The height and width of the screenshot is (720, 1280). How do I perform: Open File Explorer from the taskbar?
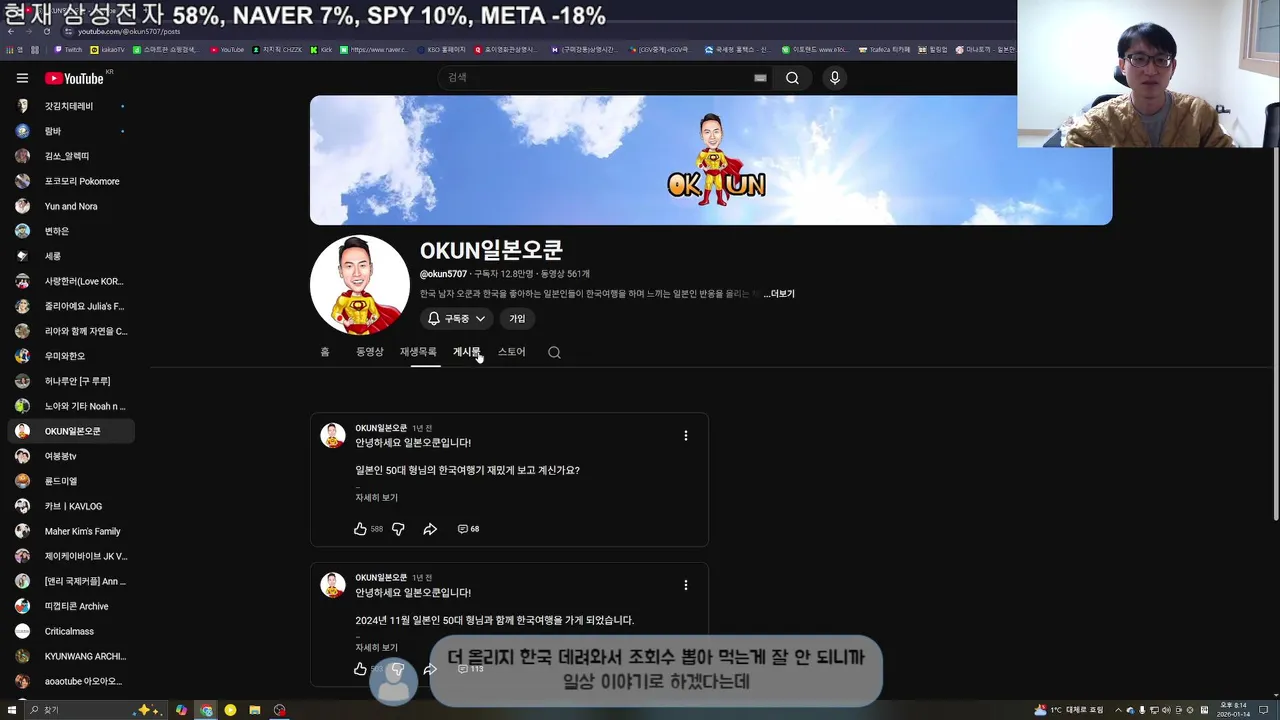(x=255, y=710)
